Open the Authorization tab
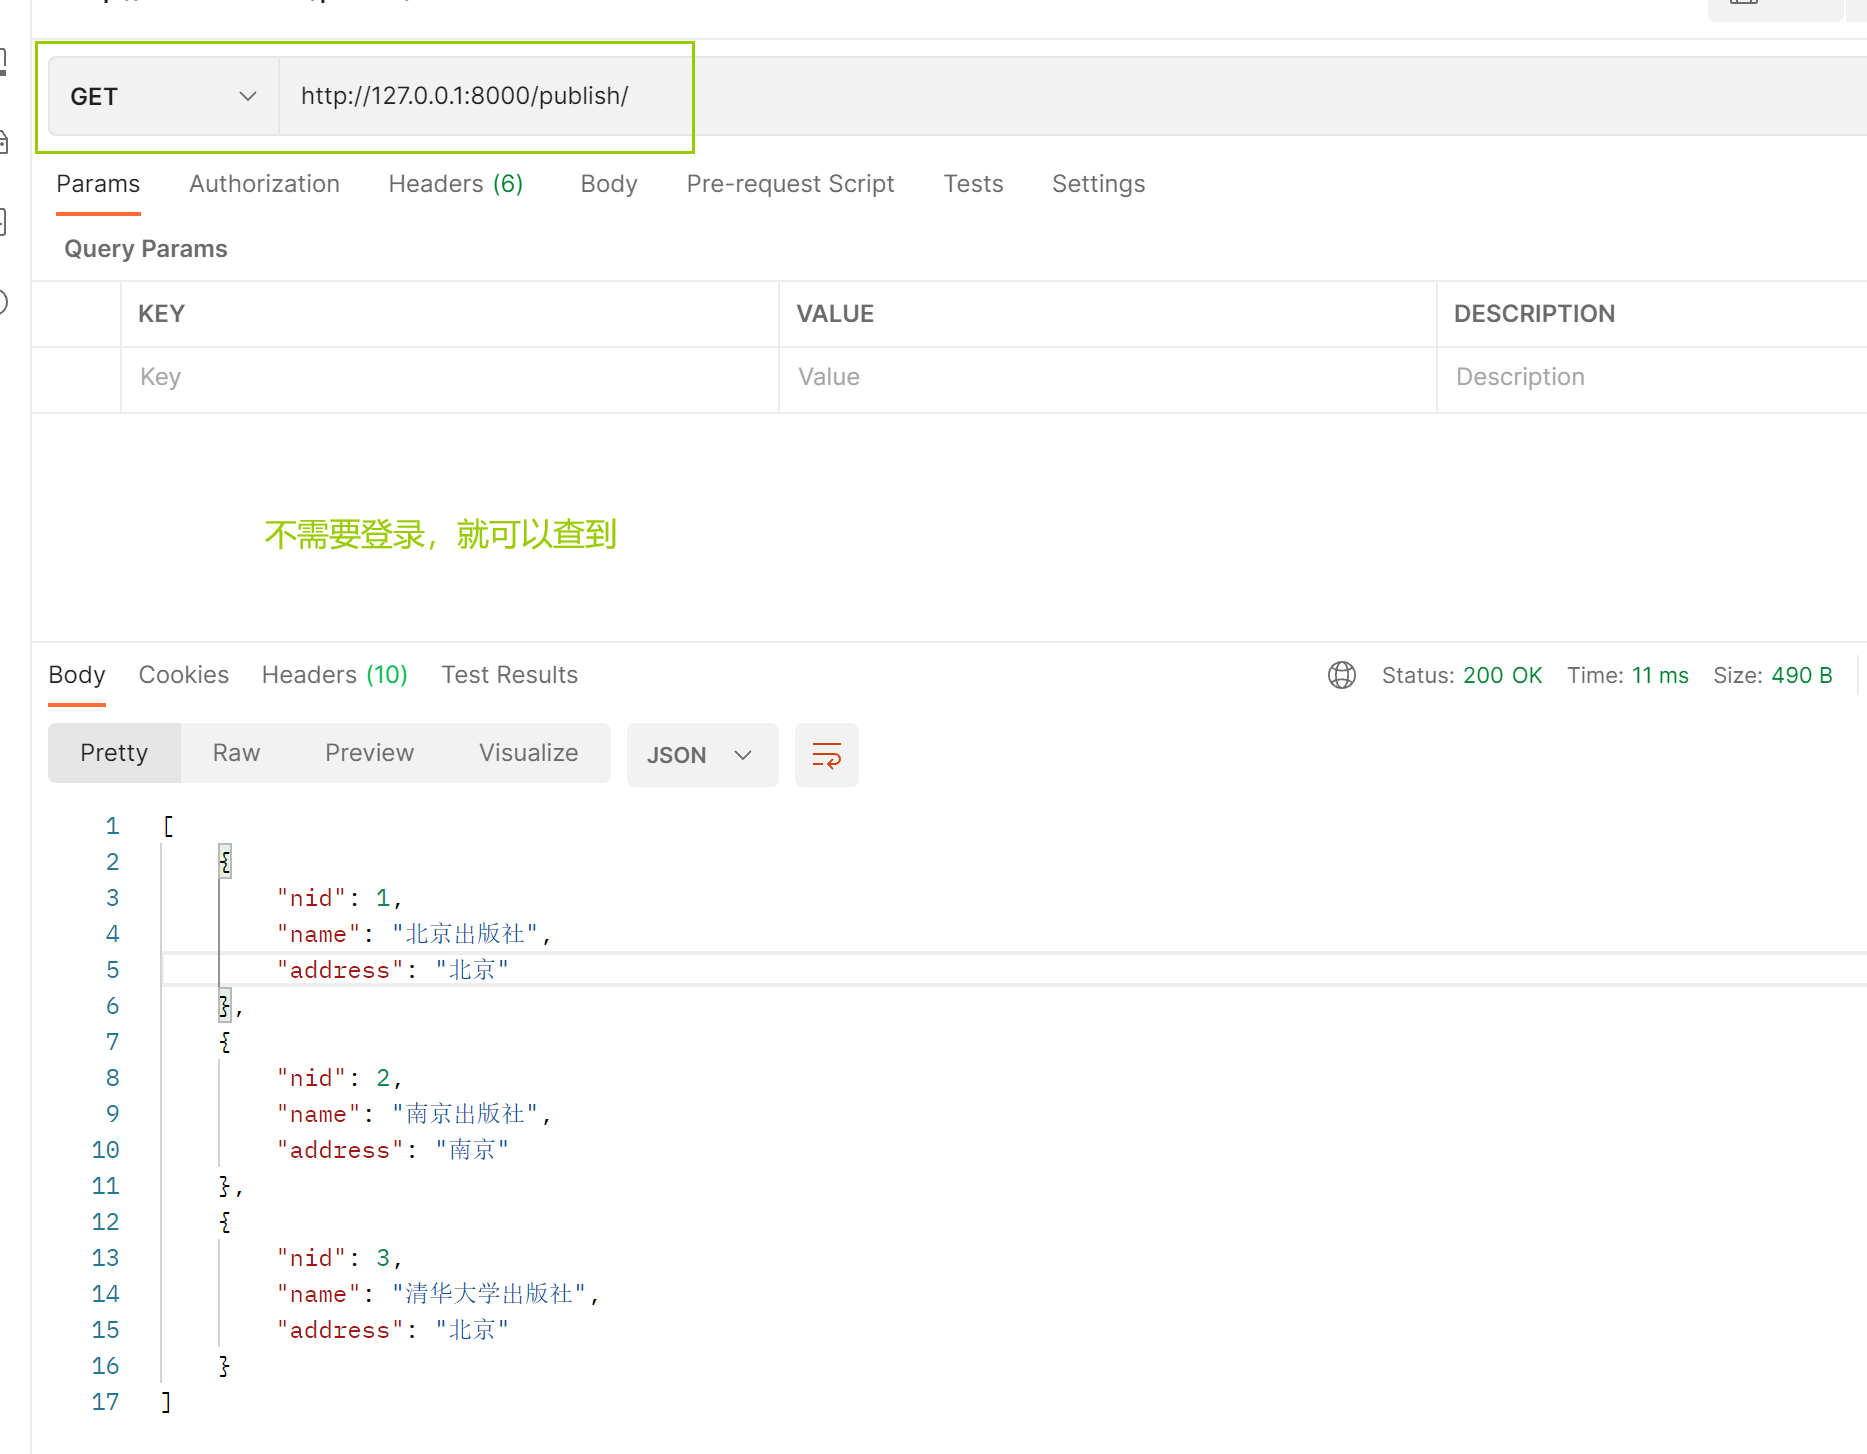Viewport: 1867px width, 1454px height. [264, 184]
